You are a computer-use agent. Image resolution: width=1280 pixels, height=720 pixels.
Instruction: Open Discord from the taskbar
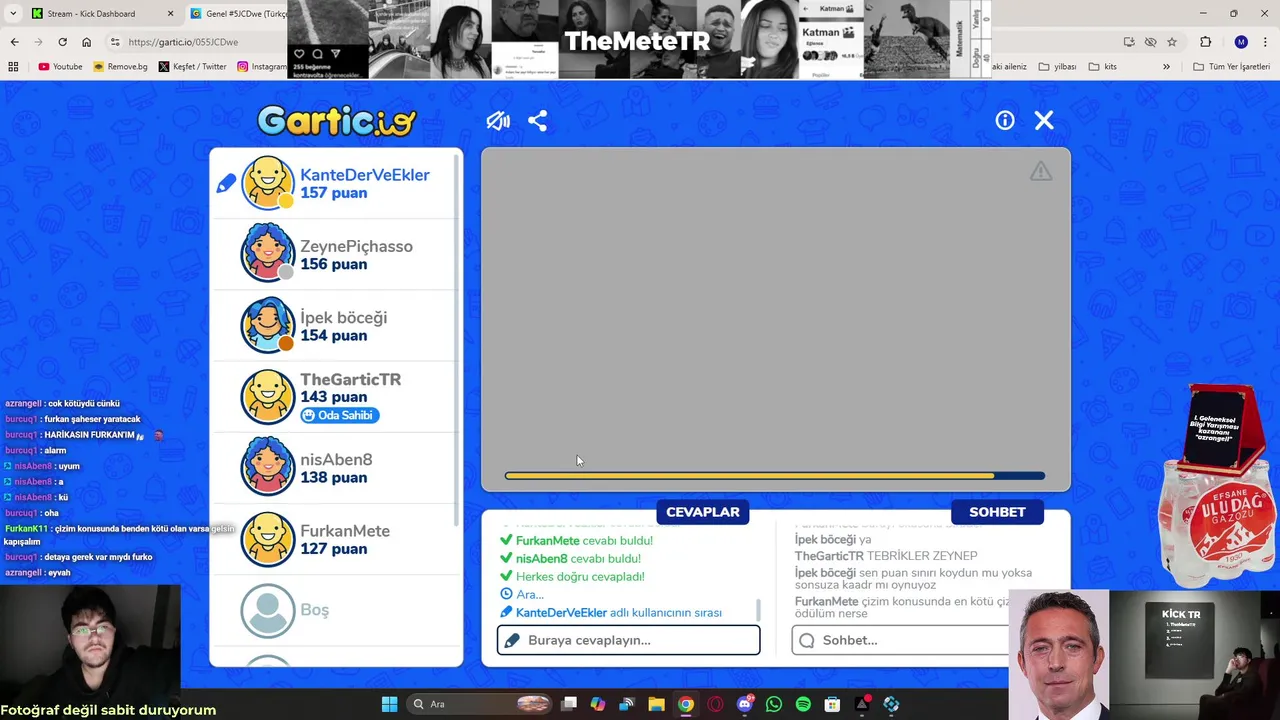[x=744, y=704]
